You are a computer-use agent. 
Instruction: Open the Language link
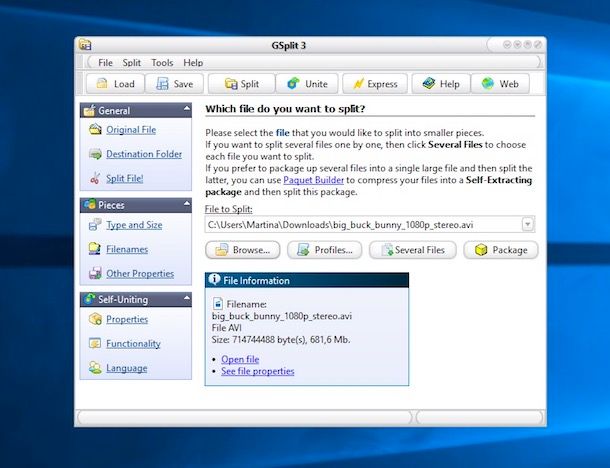[126, 368]
